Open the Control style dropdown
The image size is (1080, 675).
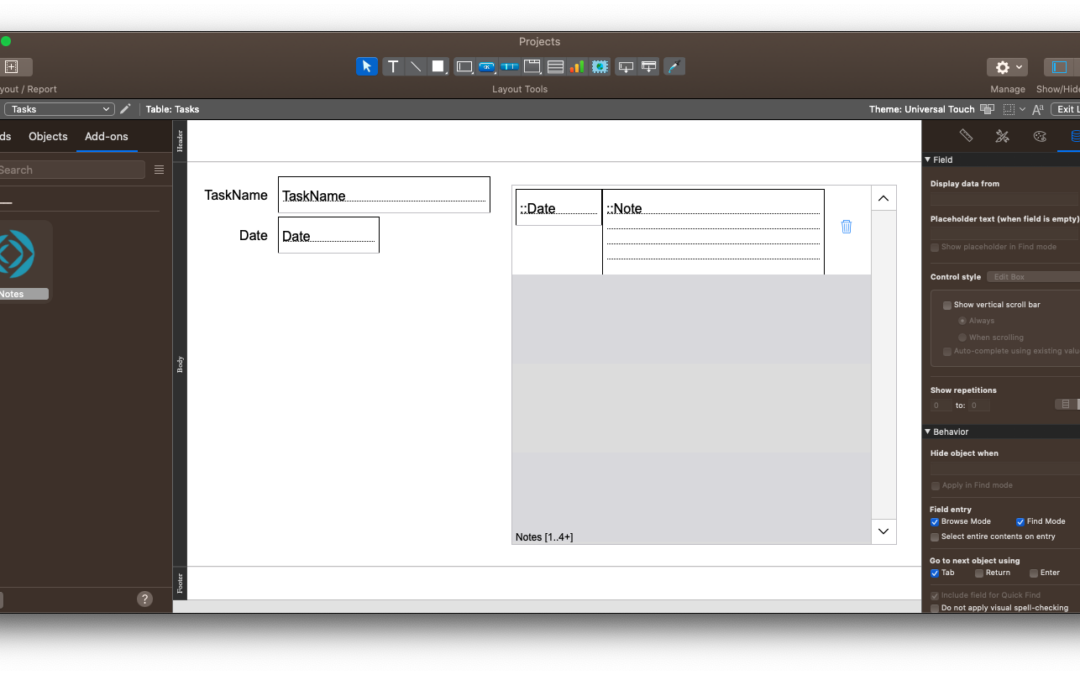(x=1033, y=276)
